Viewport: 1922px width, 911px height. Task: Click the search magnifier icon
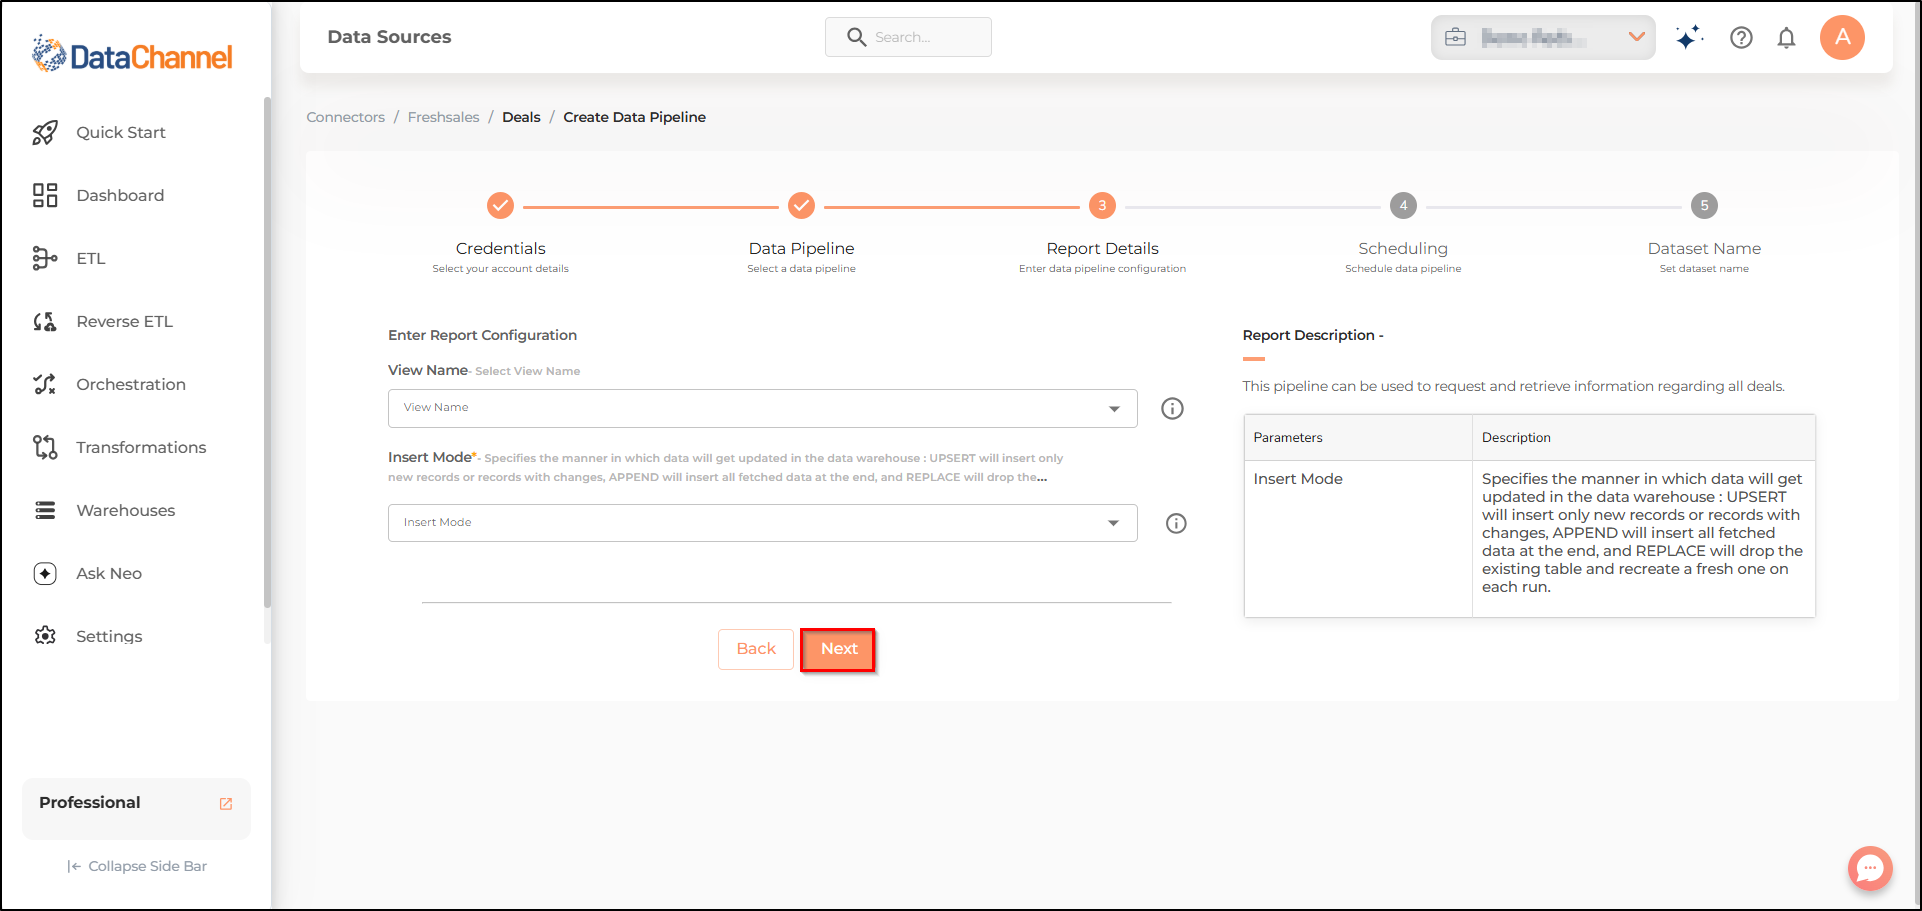(x=856, y=37)
